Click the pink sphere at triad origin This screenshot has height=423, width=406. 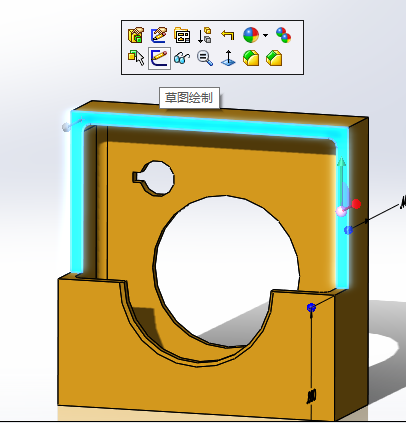341,211
